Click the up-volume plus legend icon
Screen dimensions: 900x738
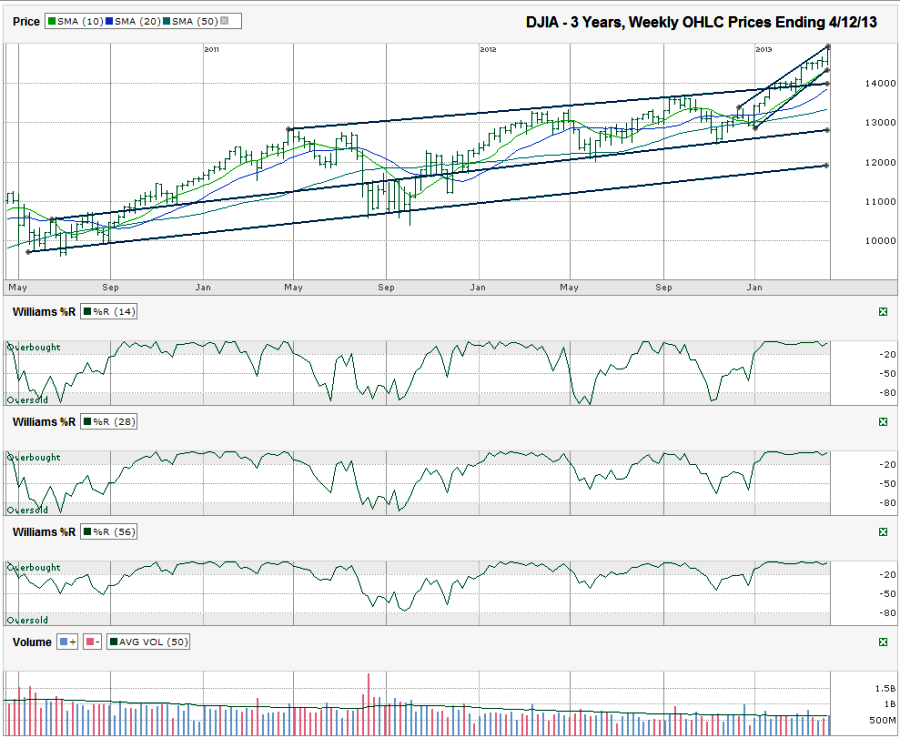click(68, 642)
